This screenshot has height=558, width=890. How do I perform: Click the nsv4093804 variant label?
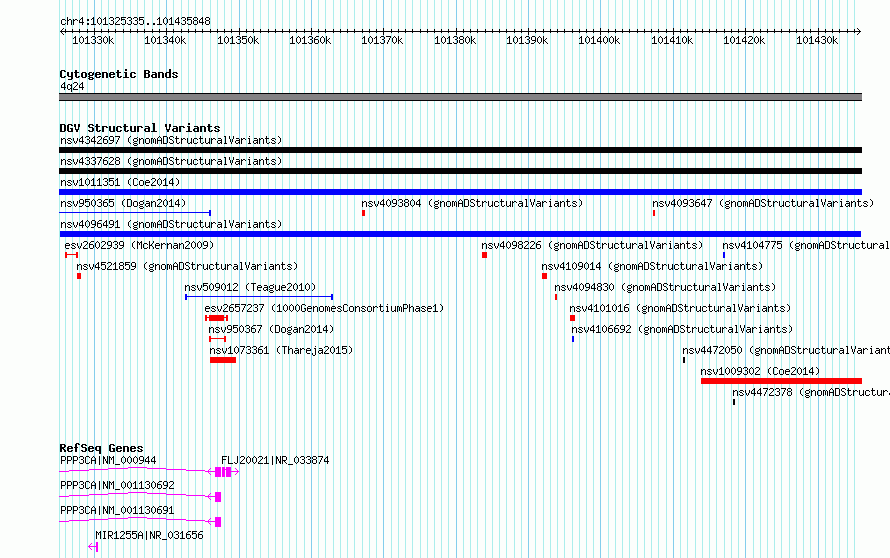[x=472, y=203]
